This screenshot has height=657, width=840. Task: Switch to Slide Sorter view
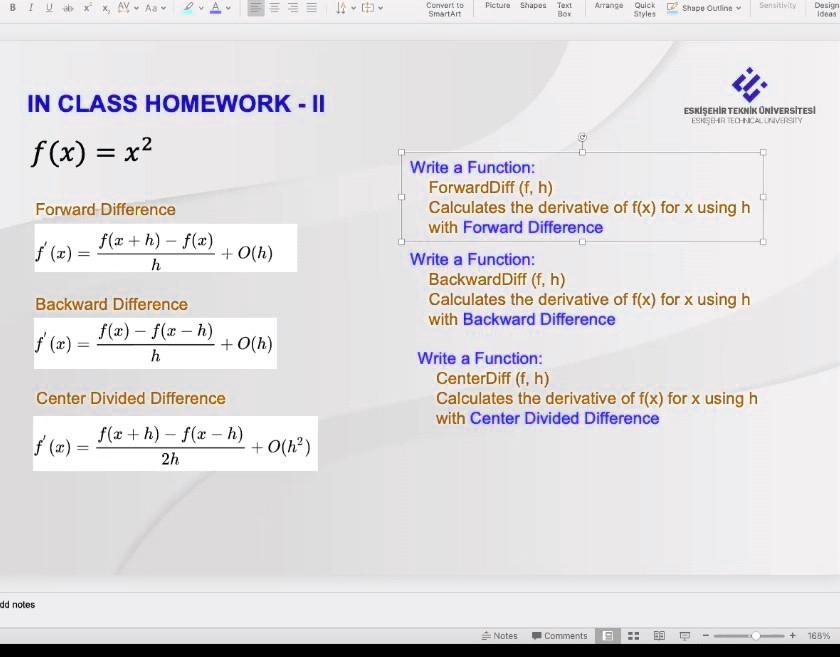pos(634,635)
